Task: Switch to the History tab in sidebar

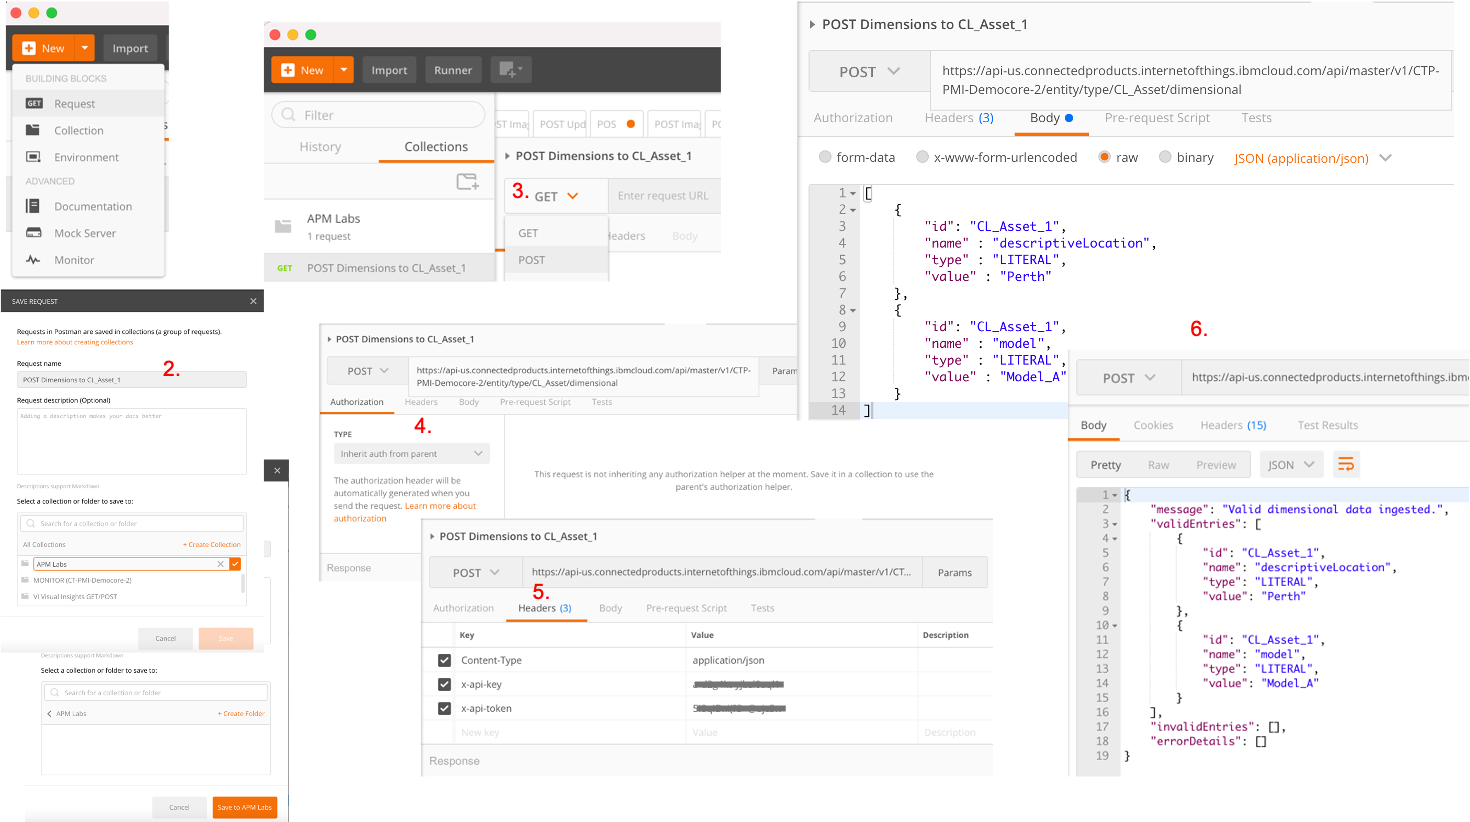Action: [320, 147]
